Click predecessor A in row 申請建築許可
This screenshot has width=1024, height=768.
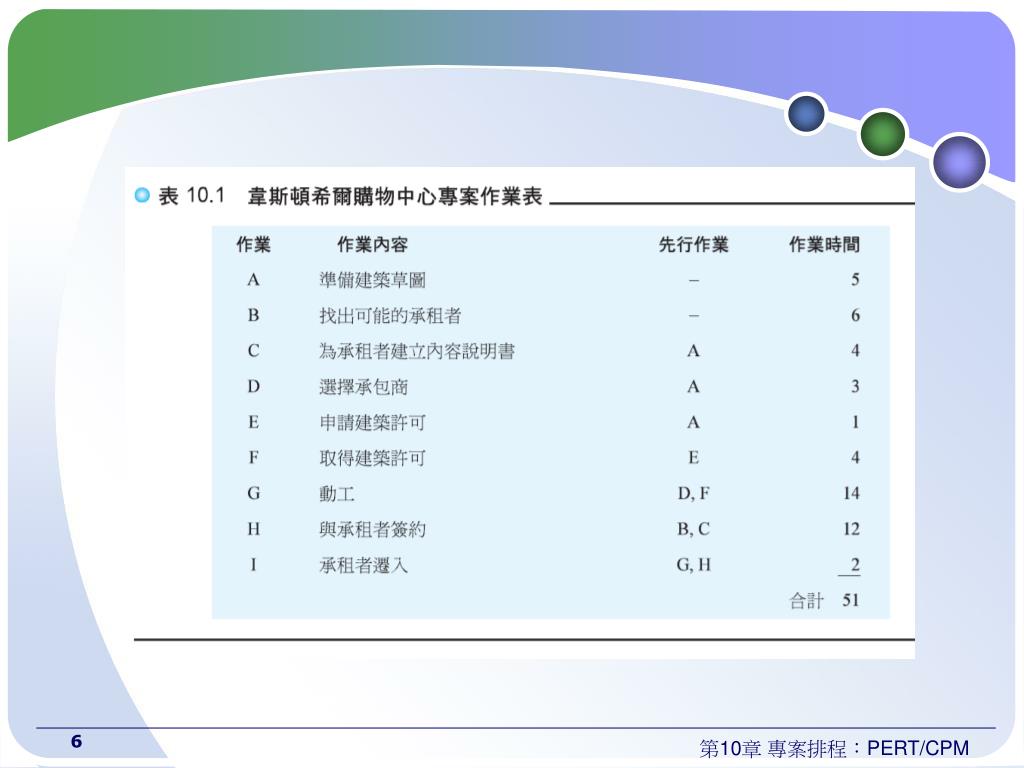coord(694,423)
